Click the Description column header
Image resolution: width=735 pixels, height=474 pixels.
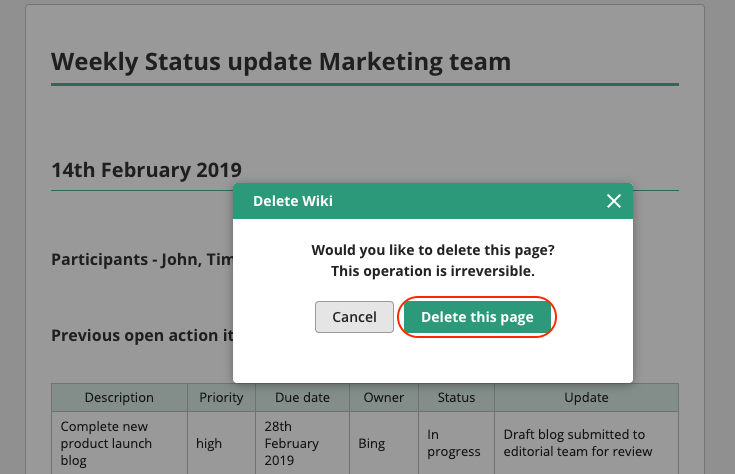119,397
